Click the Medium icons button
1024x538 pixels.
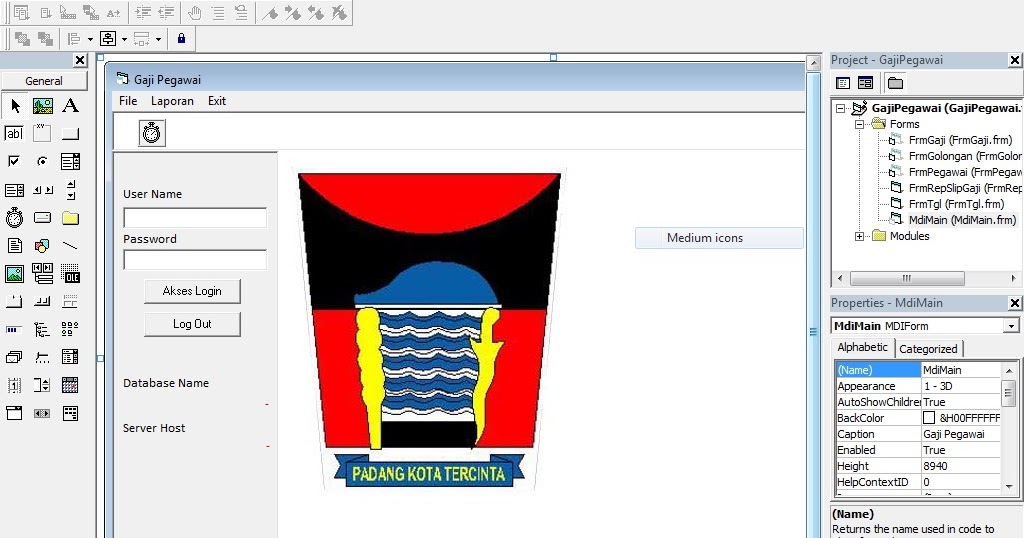point(719,238)
